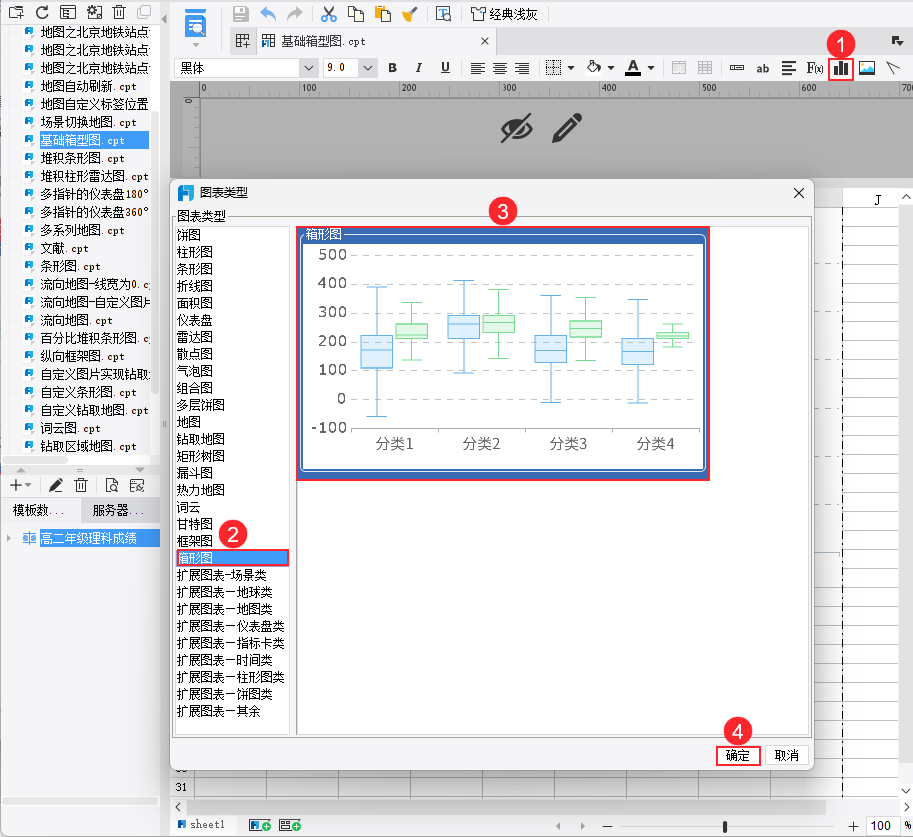Open 流向地图.cpt in file tree
This screenshot has width=913, height=837.
tap(76, 320)
